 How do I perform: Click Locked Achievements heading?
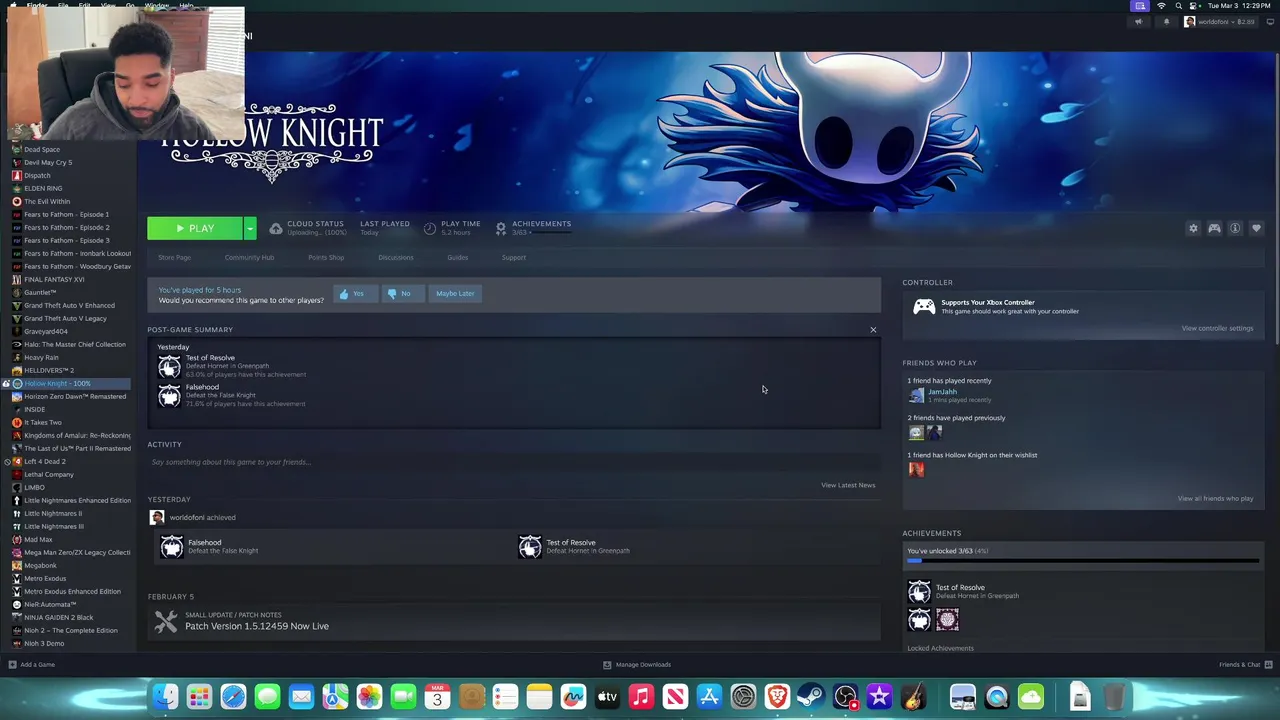(940, 649)
